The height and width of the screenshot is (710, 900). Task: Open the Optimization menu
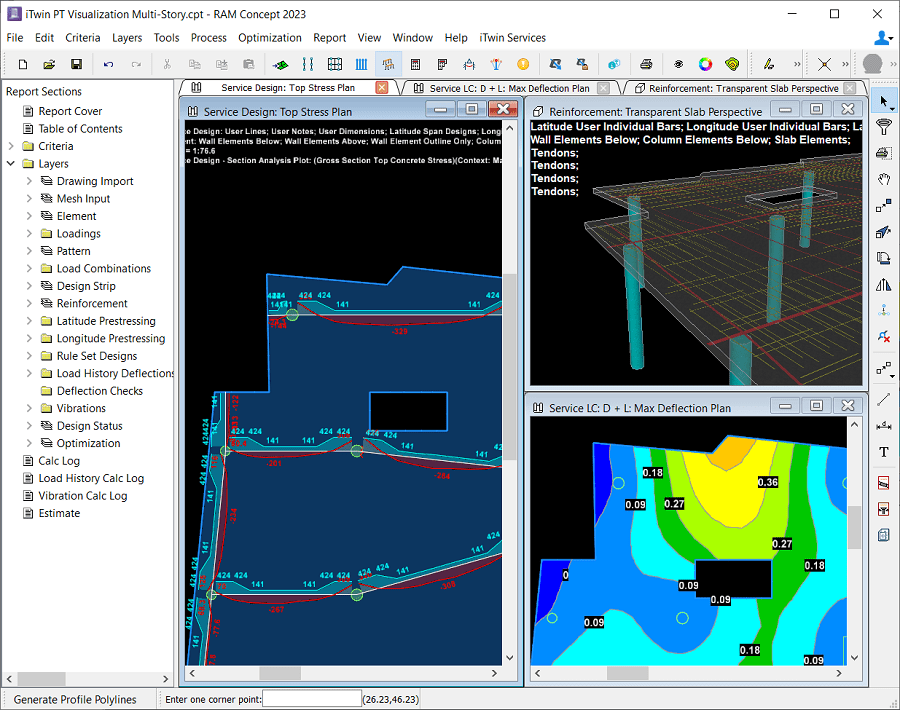tap(269, 37)
